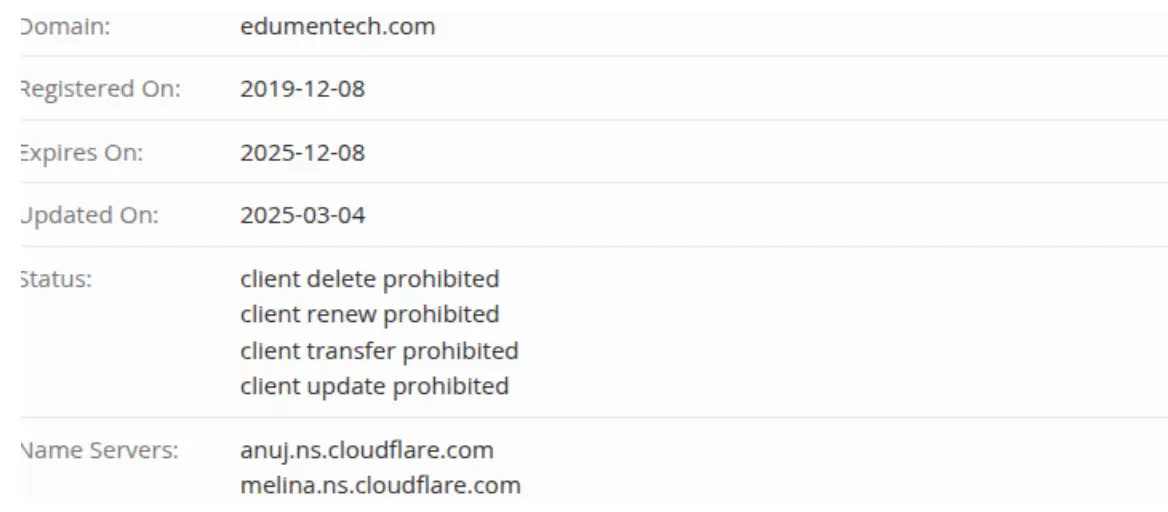
Task: Select the 2025-12-08 expiration date
Action: tap(302, 153)
